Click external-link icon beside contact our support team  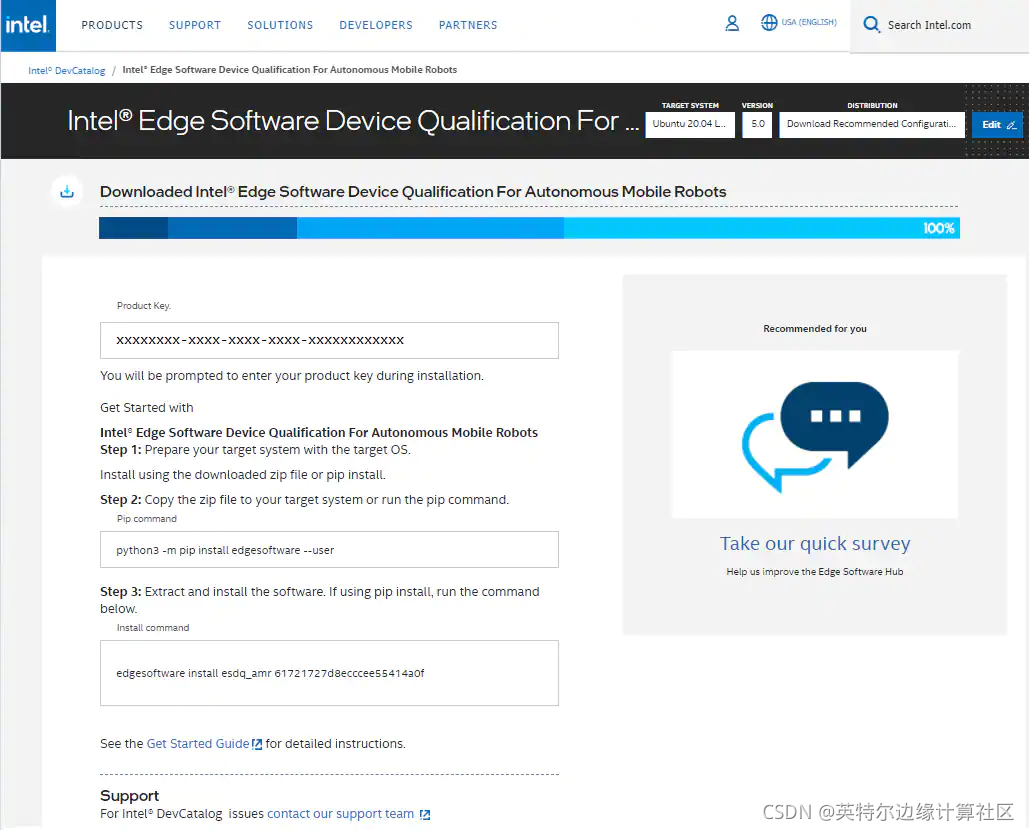coord(425,814)
